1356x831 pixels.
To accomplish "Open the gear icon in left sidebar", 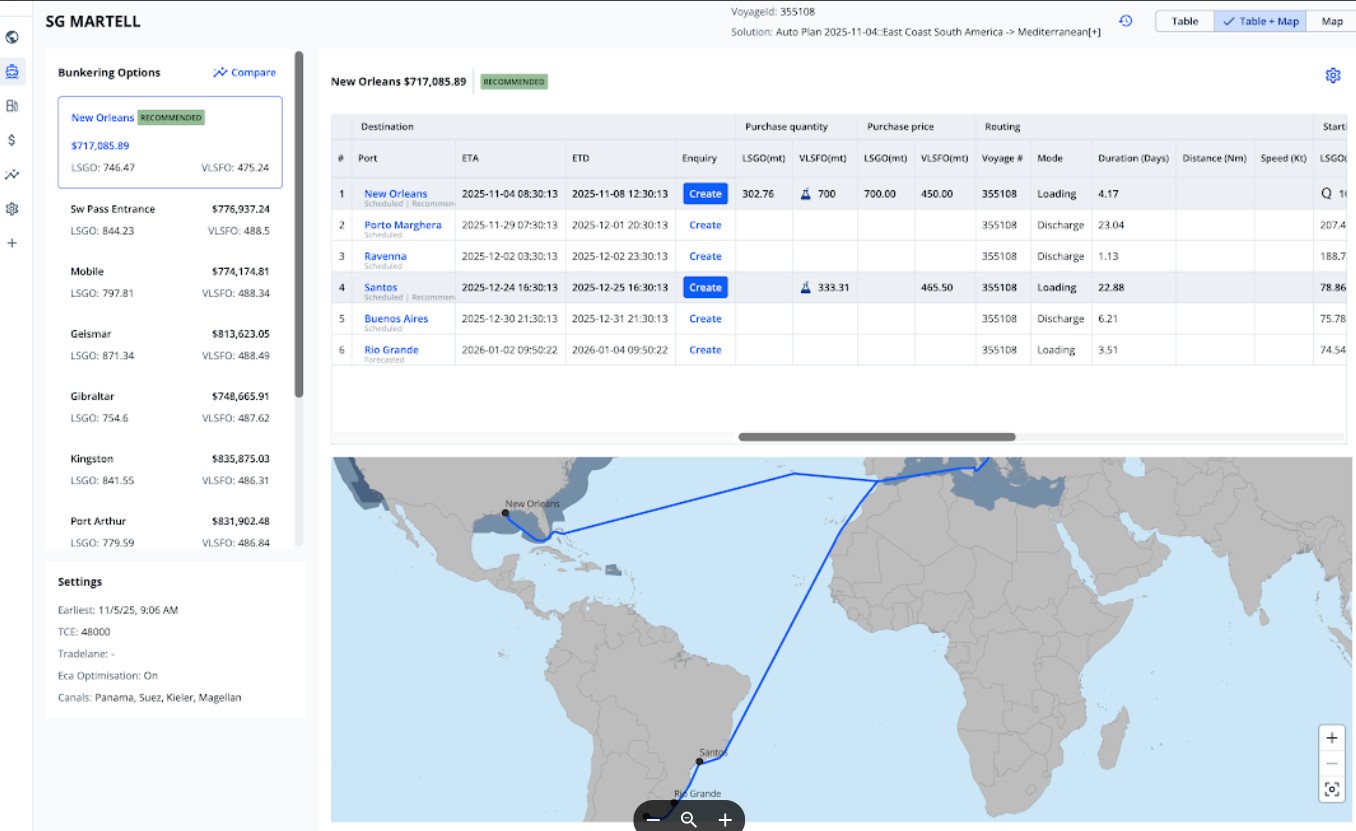I will click(12, 209).
